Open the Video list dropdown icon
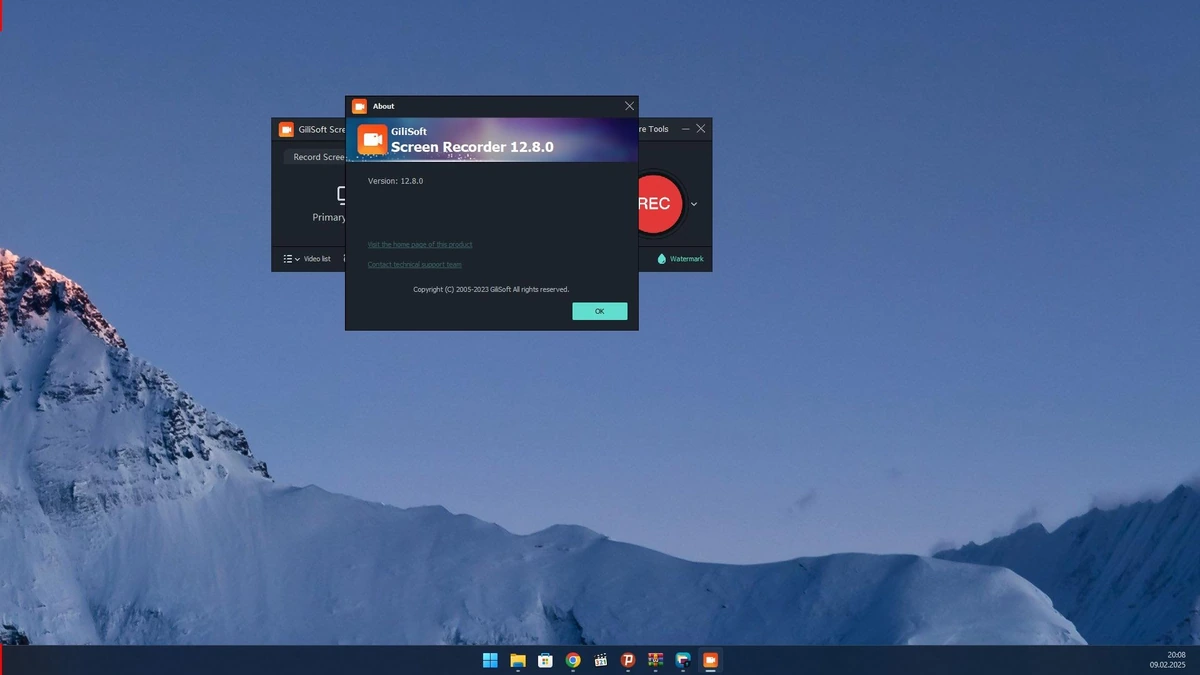This screenshot has width=1200, height=675. pyautogui.click(x=291, y=259)
